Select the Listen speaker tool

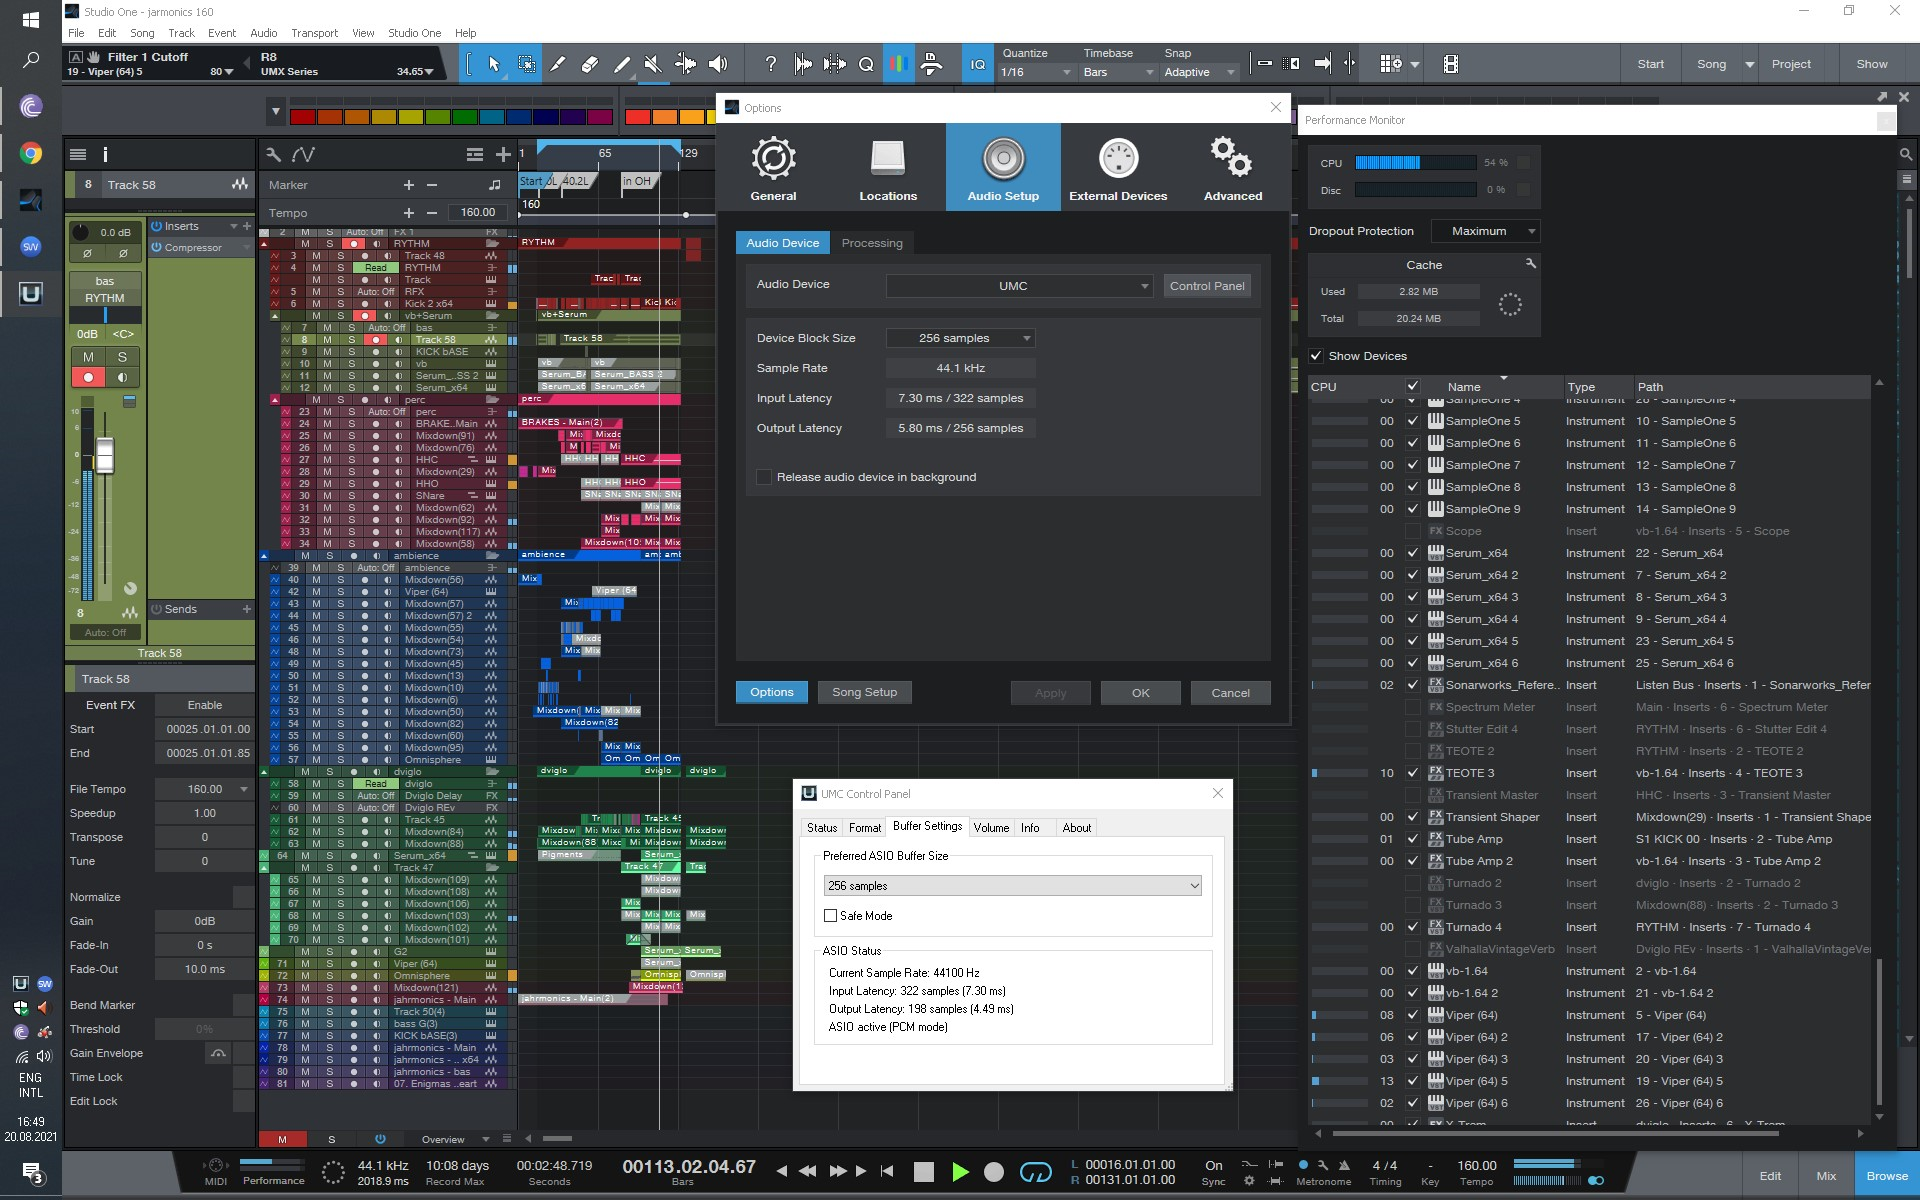coord(718,64)
